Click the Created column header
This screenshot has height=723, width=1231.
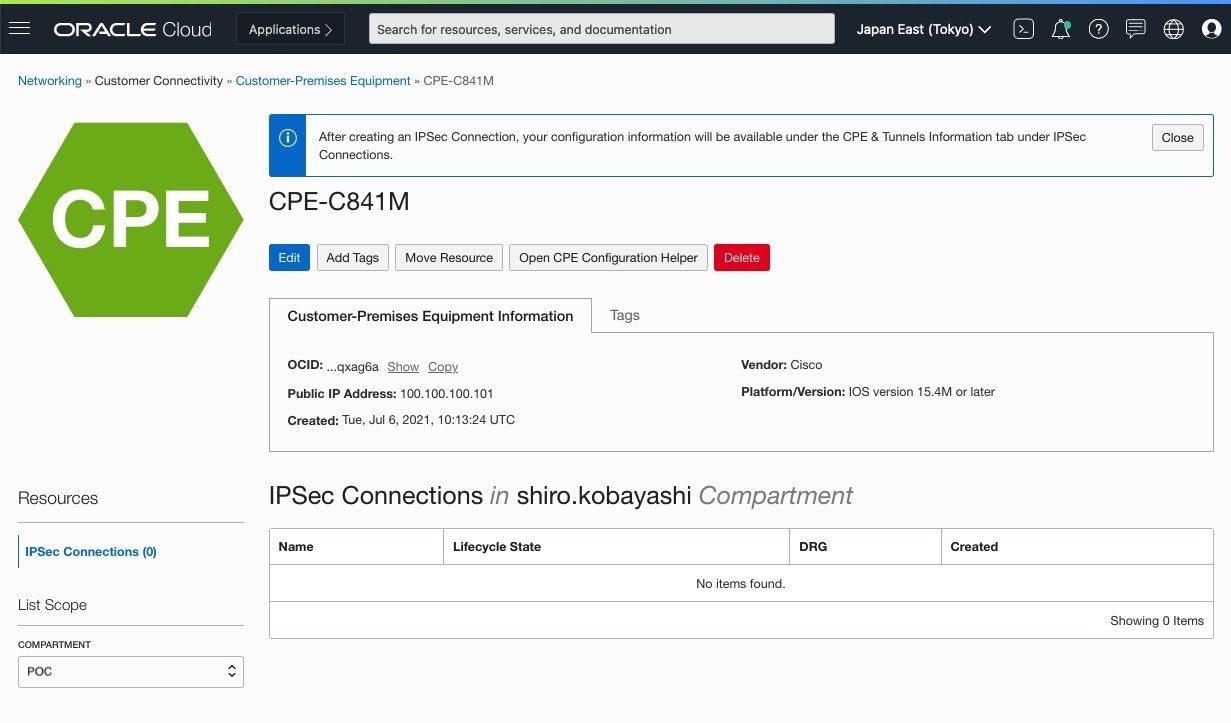[x=1077, y=547]
